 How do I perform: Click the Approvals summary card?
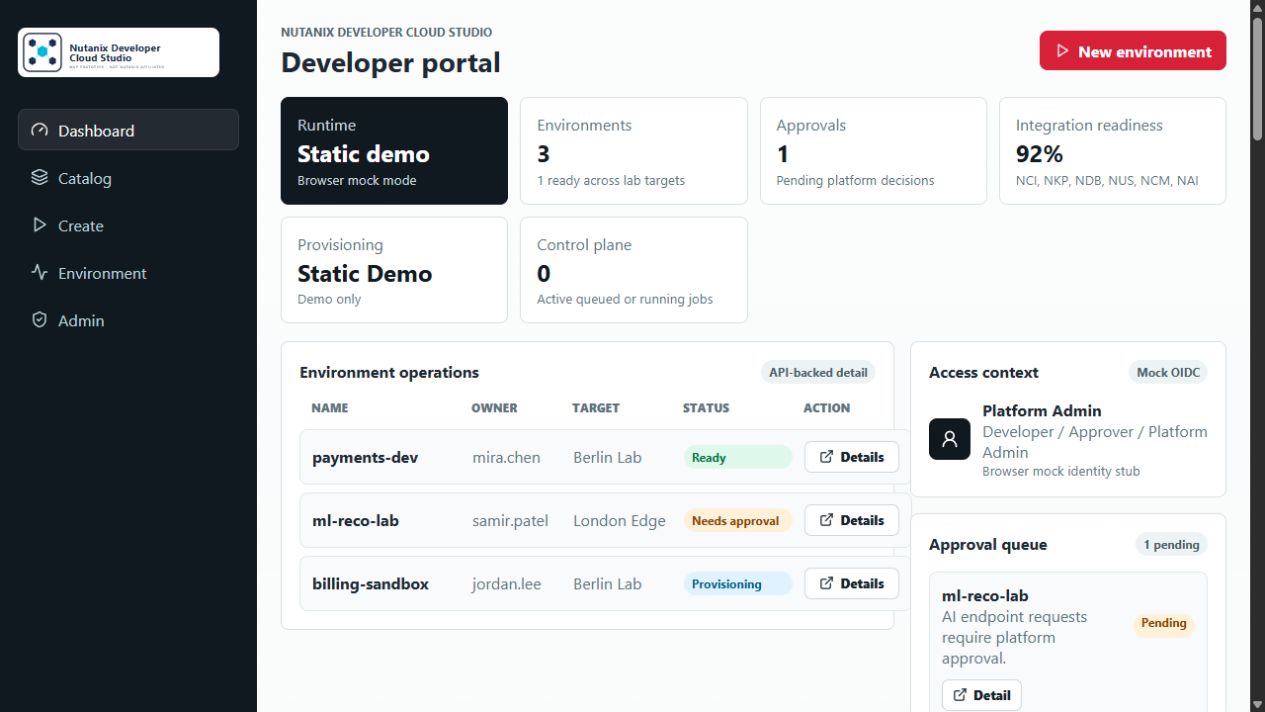tap(873, 151)
